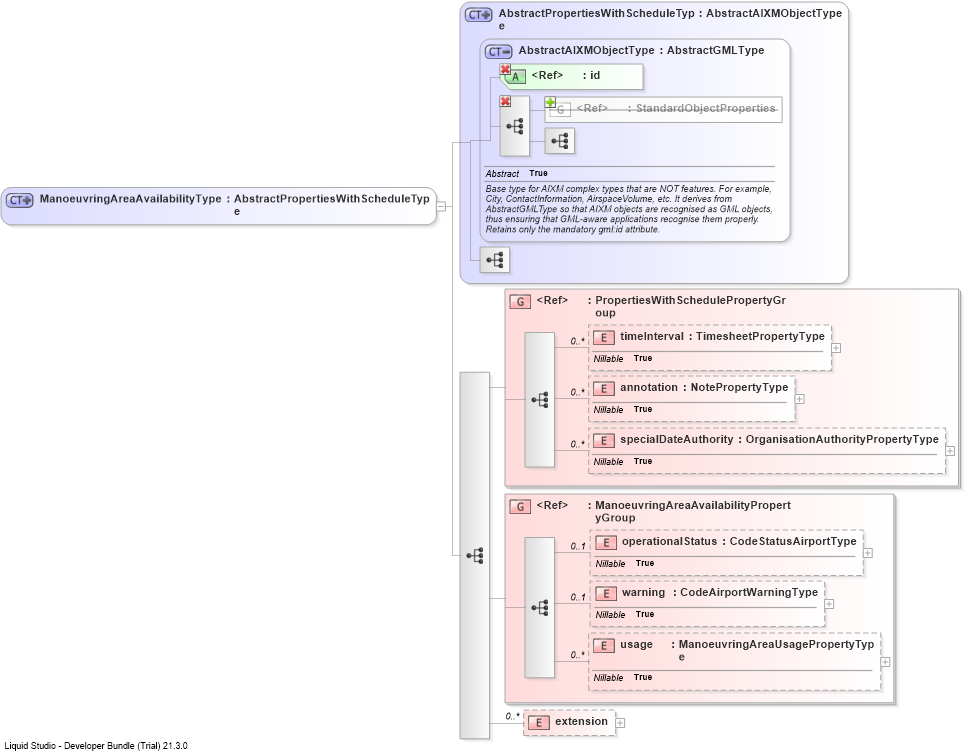Select warning : CodeAirportWarningType text
The image size is (965, 751).
(719, 593)
